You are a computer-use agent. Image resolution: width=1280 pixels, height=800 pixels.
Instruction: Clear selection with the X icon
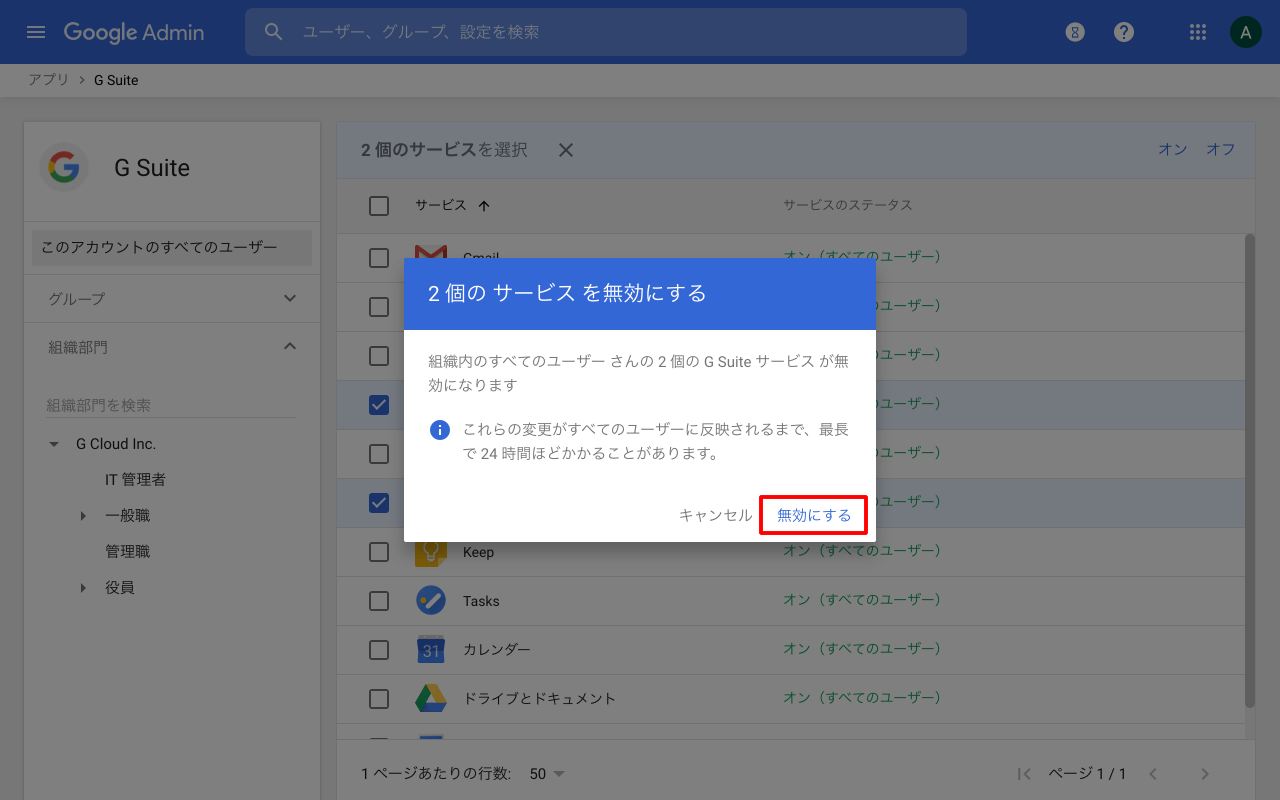click(x=566, y=150)
